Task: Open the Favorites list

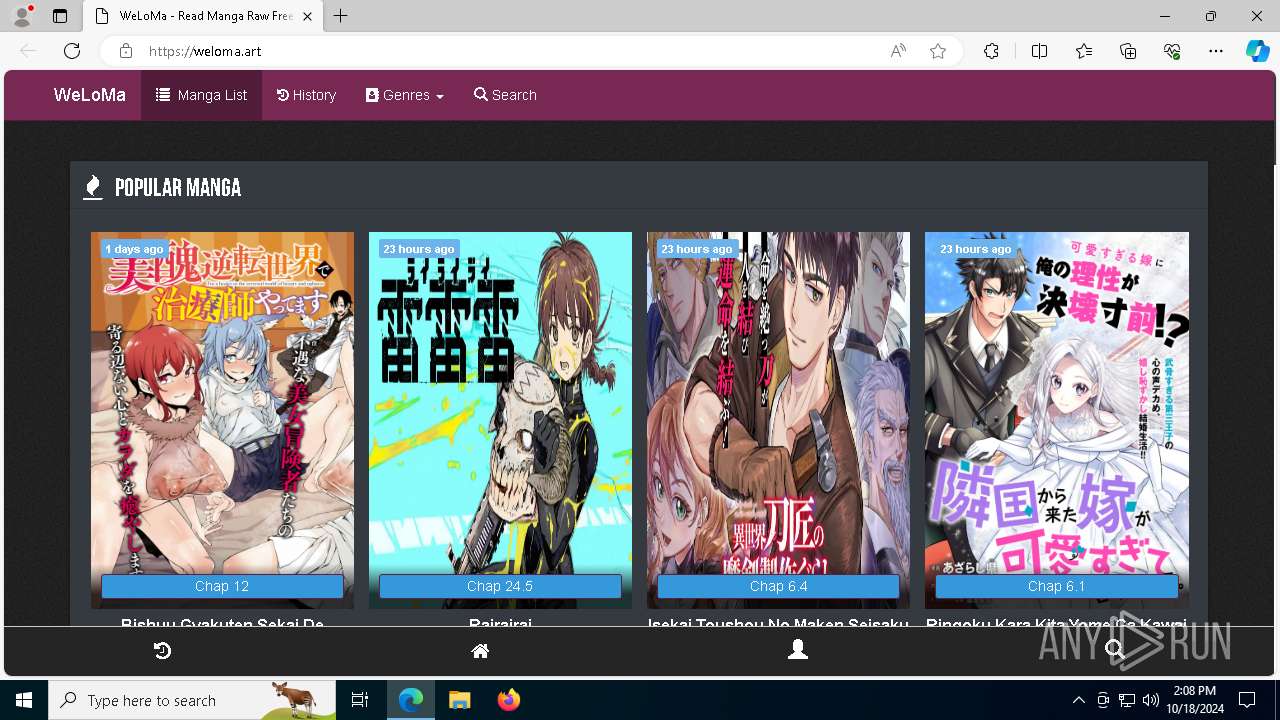Action: click(x=1084, y=51)
